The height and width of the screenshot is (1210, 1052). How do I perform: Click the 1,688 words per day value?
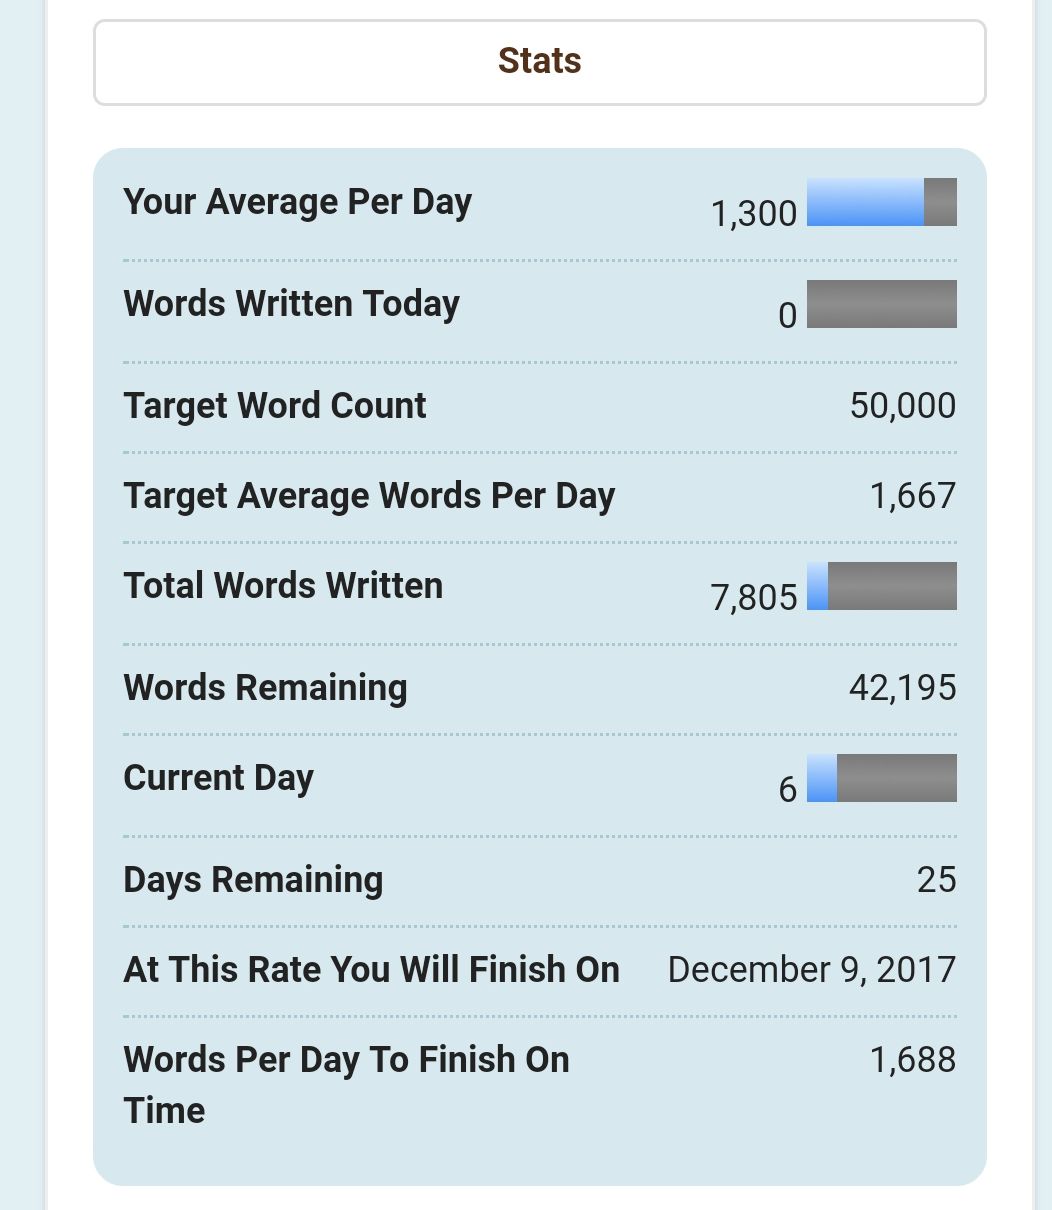pyautogui.click(x=913, y=1060)
